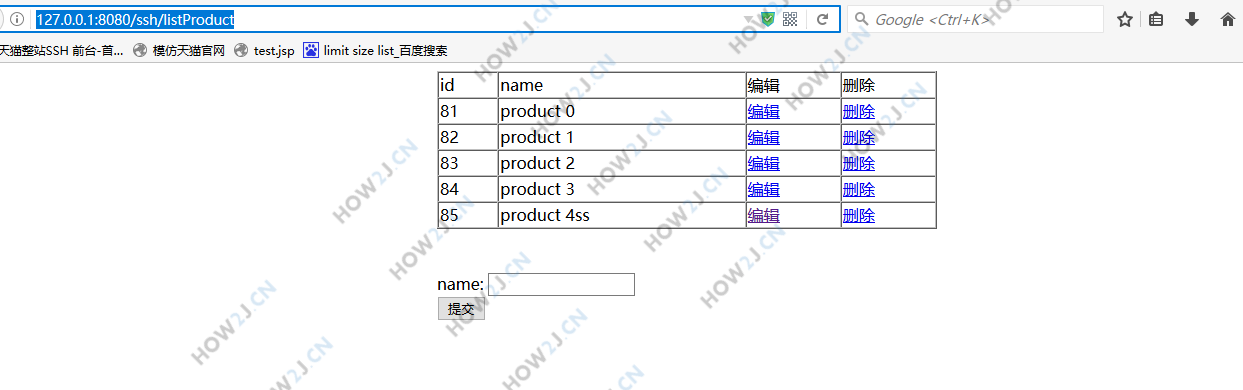1243x390 pixels.
Task: Click the name column header
Action: click(x=622, y=85)
